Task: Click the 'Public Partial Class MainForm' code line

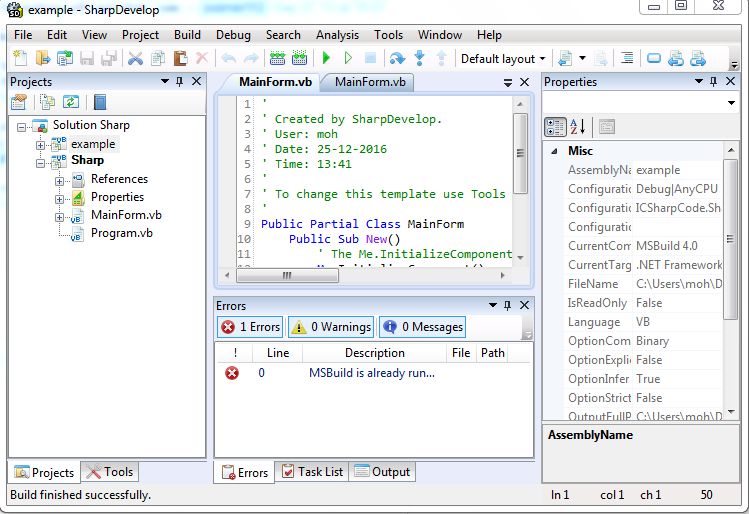Action: [362, 224]
